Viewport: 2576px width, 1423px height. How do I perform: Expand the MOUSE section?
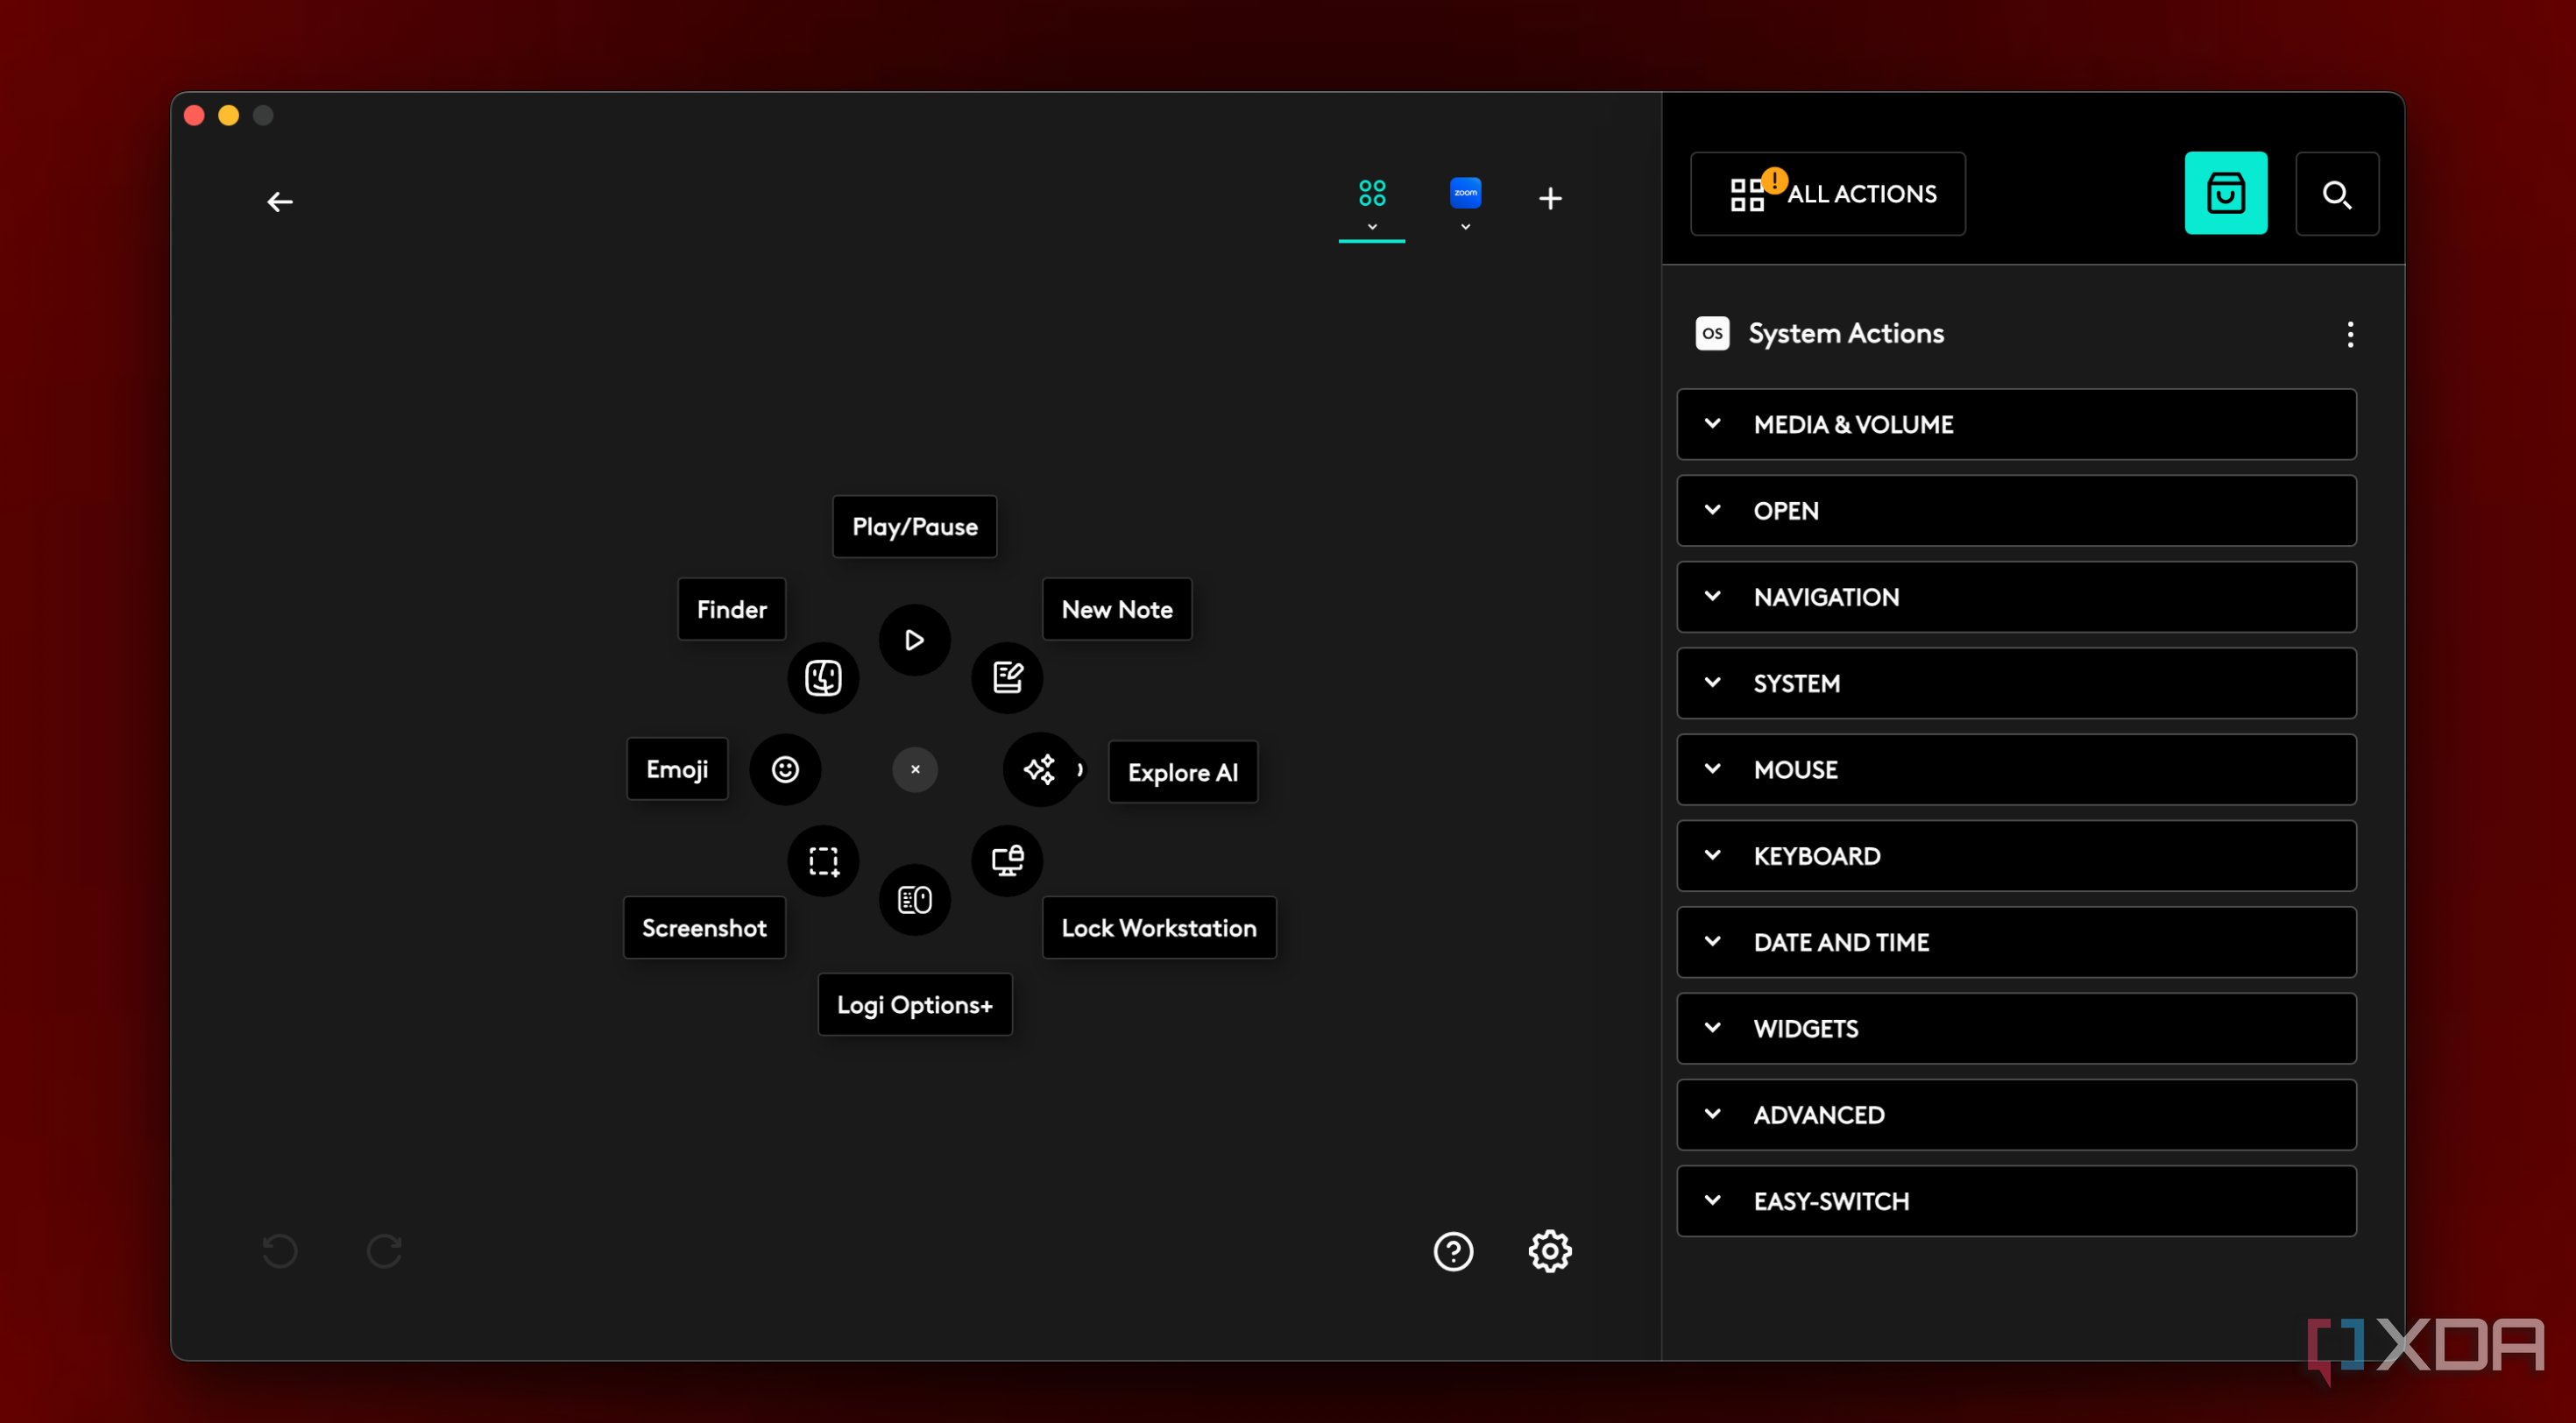2016,769
